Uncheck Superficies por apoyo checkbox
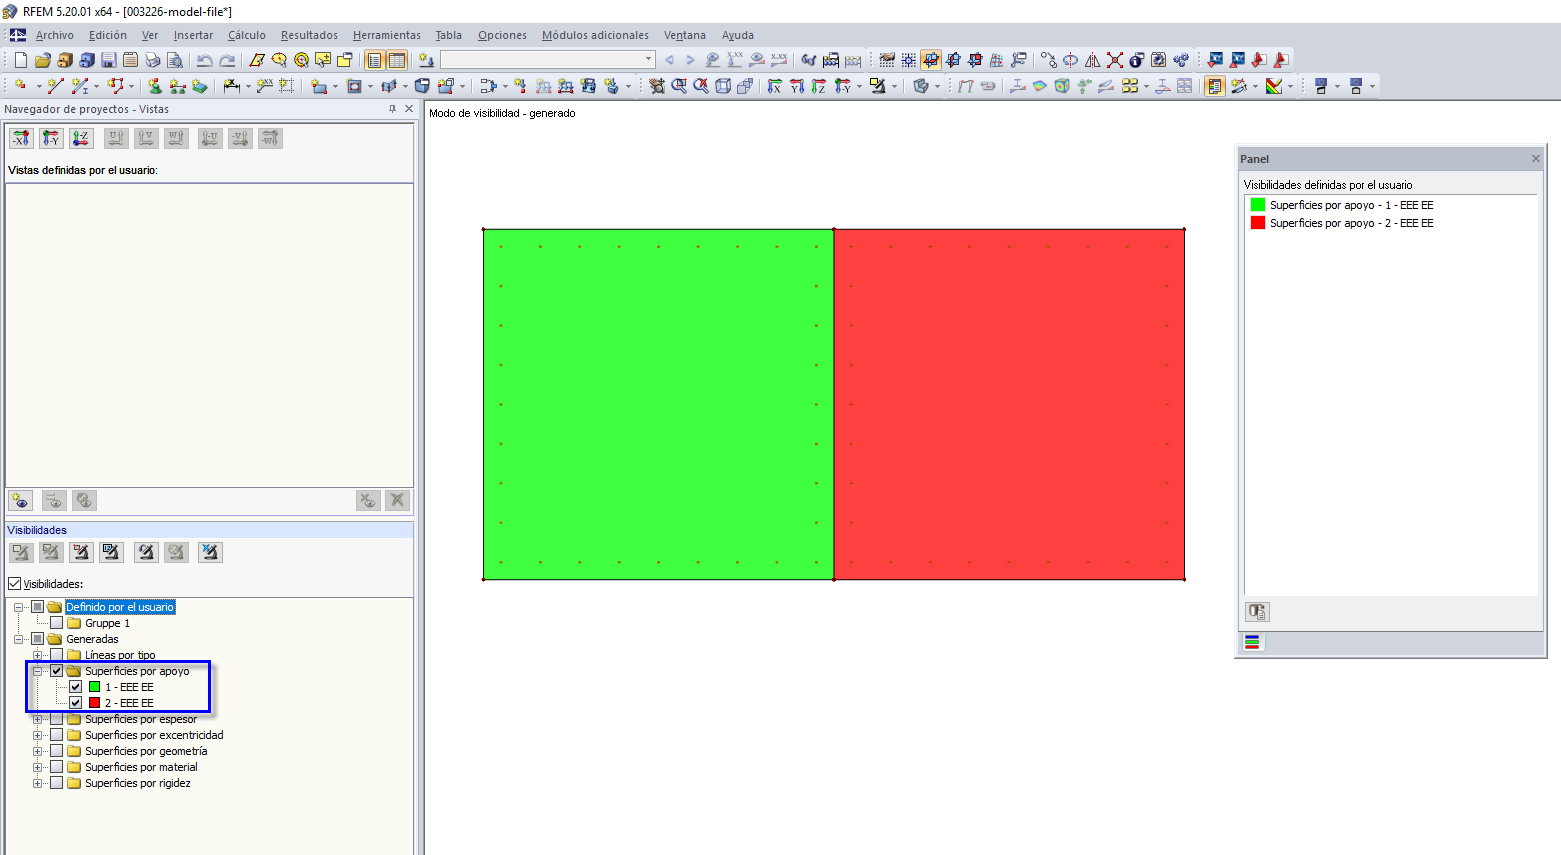1561x855 pixels. (x=57, y=671)
